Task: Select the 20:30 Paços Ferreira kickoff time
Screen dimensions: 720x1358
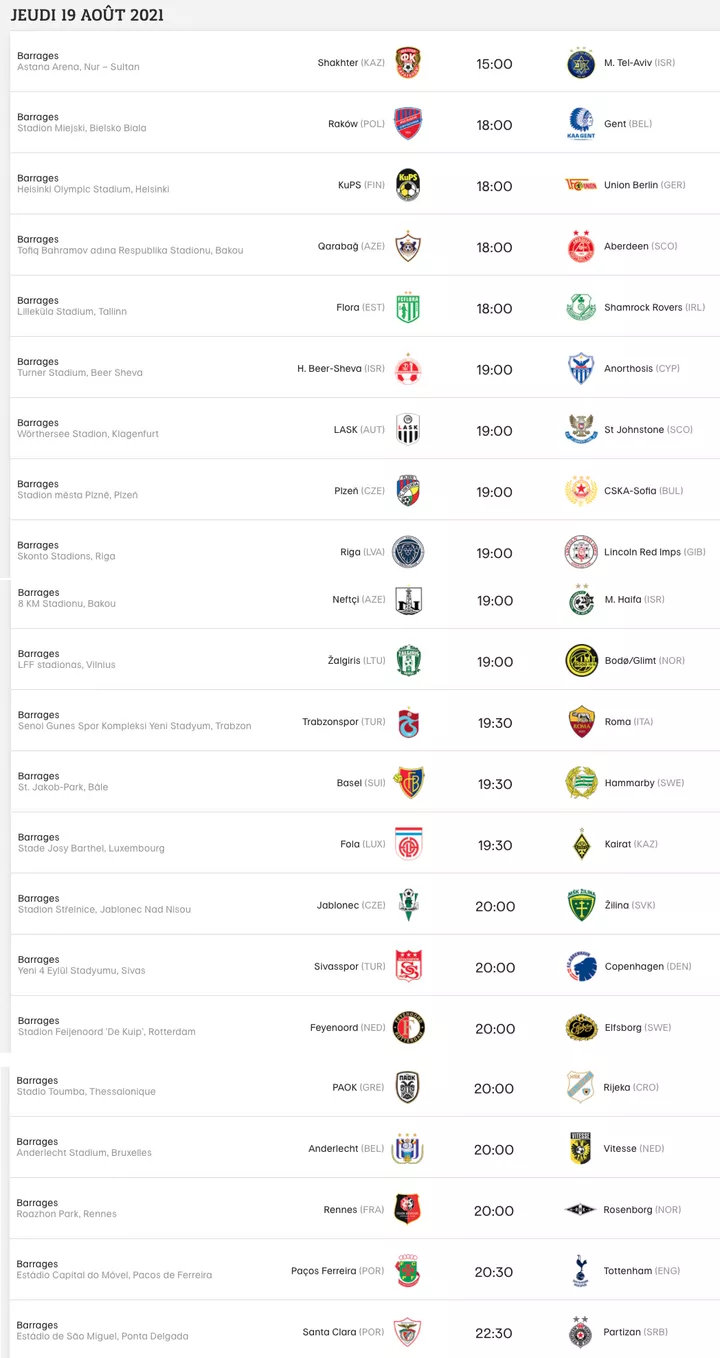Action: pos(494,1272)
